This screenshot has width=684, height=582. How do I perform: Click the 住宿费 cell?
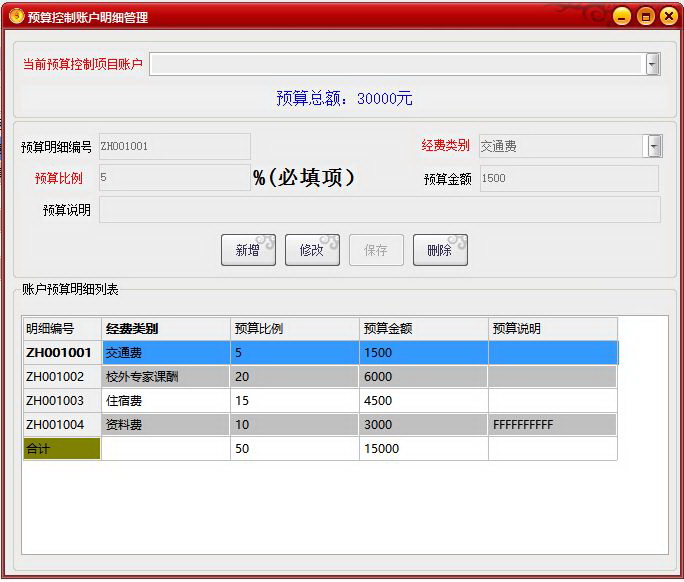point(166,401)
